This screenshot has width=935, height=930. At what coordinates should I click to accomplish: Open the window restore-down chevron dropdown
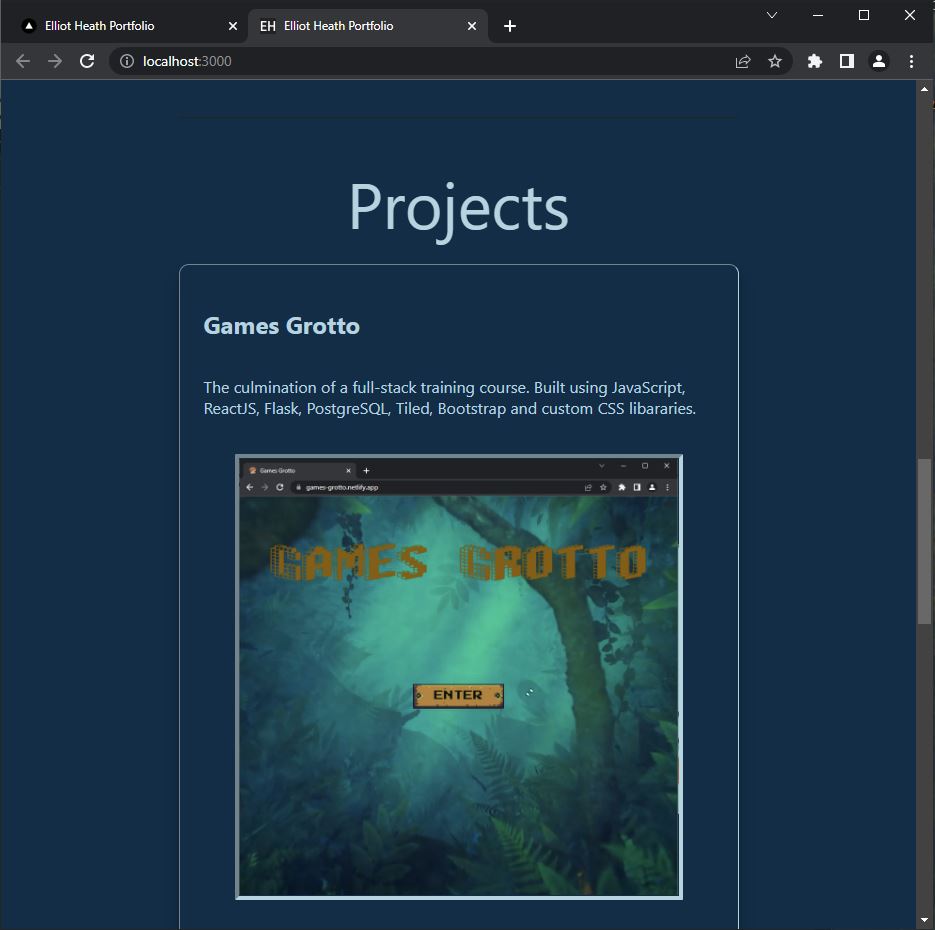click(x=771, y=15)
